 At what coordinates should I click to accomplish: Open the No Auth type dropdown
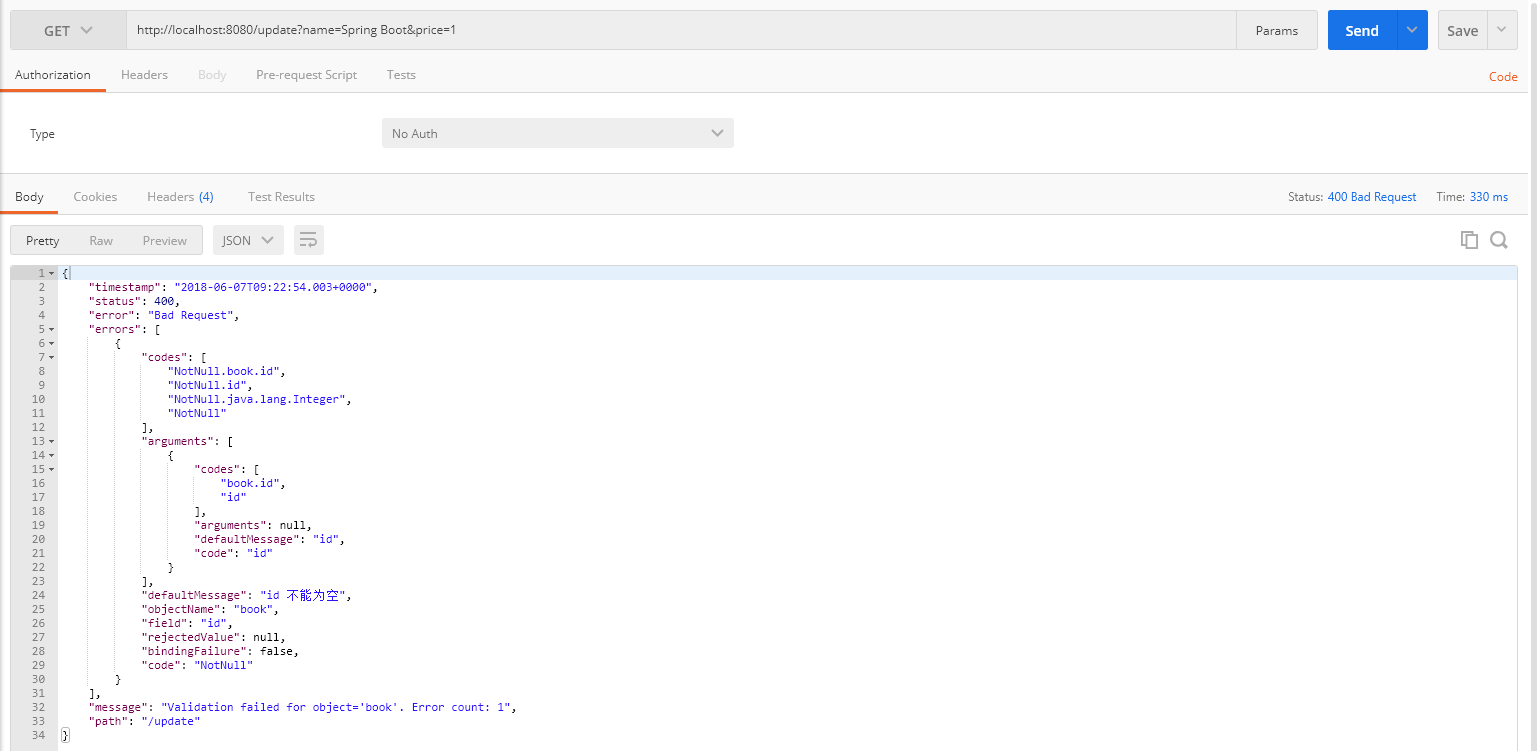pos(557,133)
